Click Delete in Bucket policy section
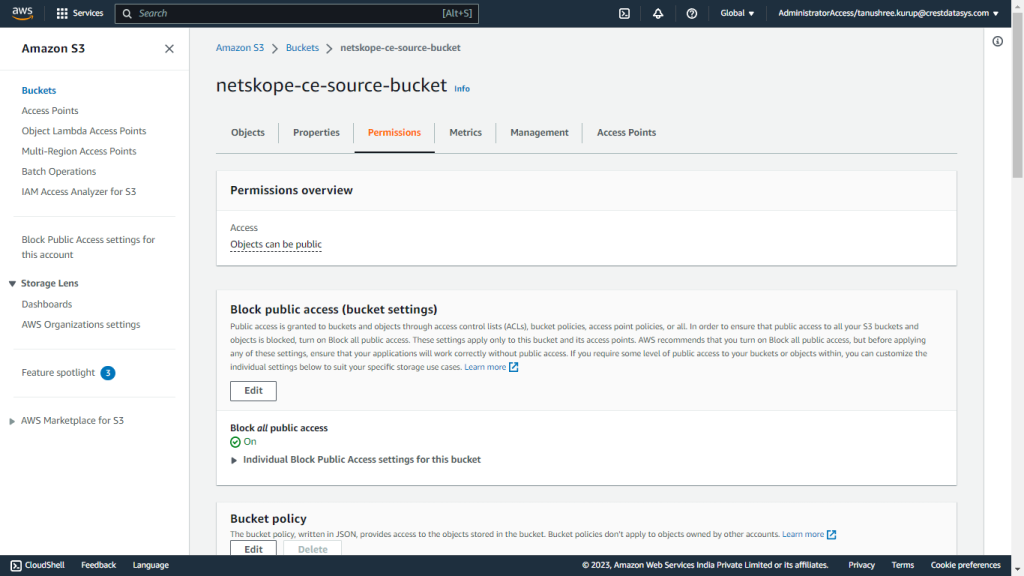Screen dimensions: 1024x576 coord(312,549)
